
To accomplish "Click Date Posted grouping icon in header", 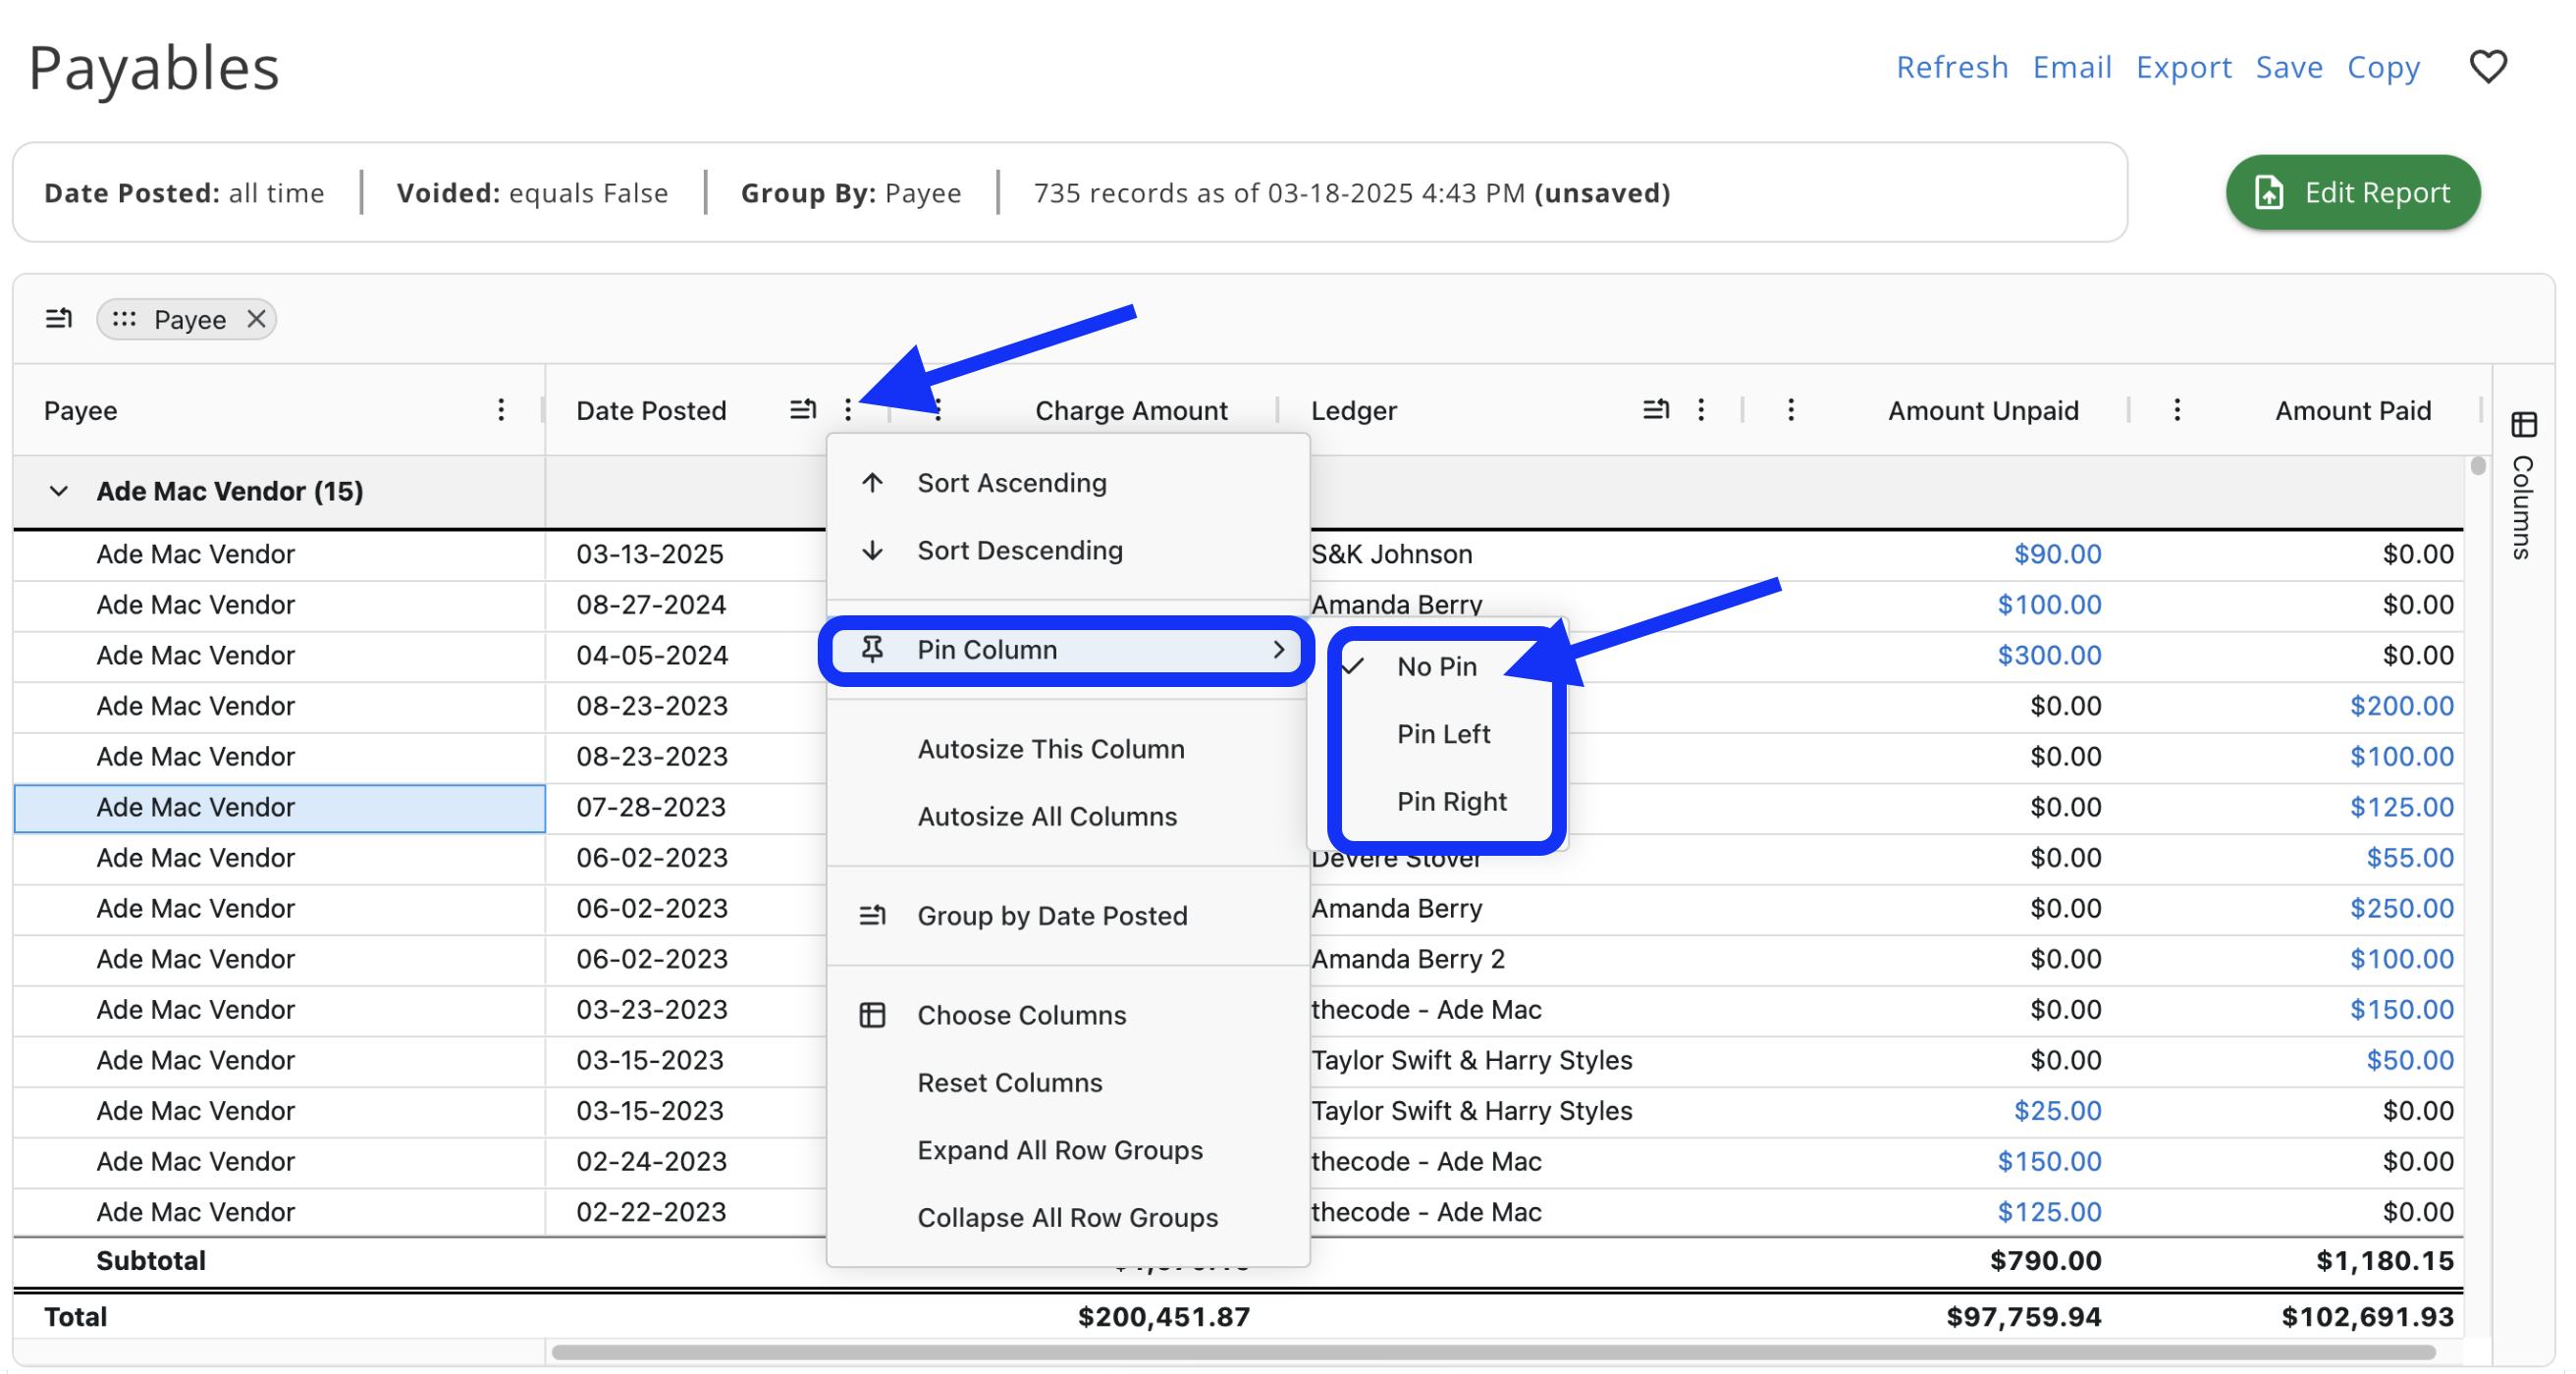I will (x=802, y=410).
